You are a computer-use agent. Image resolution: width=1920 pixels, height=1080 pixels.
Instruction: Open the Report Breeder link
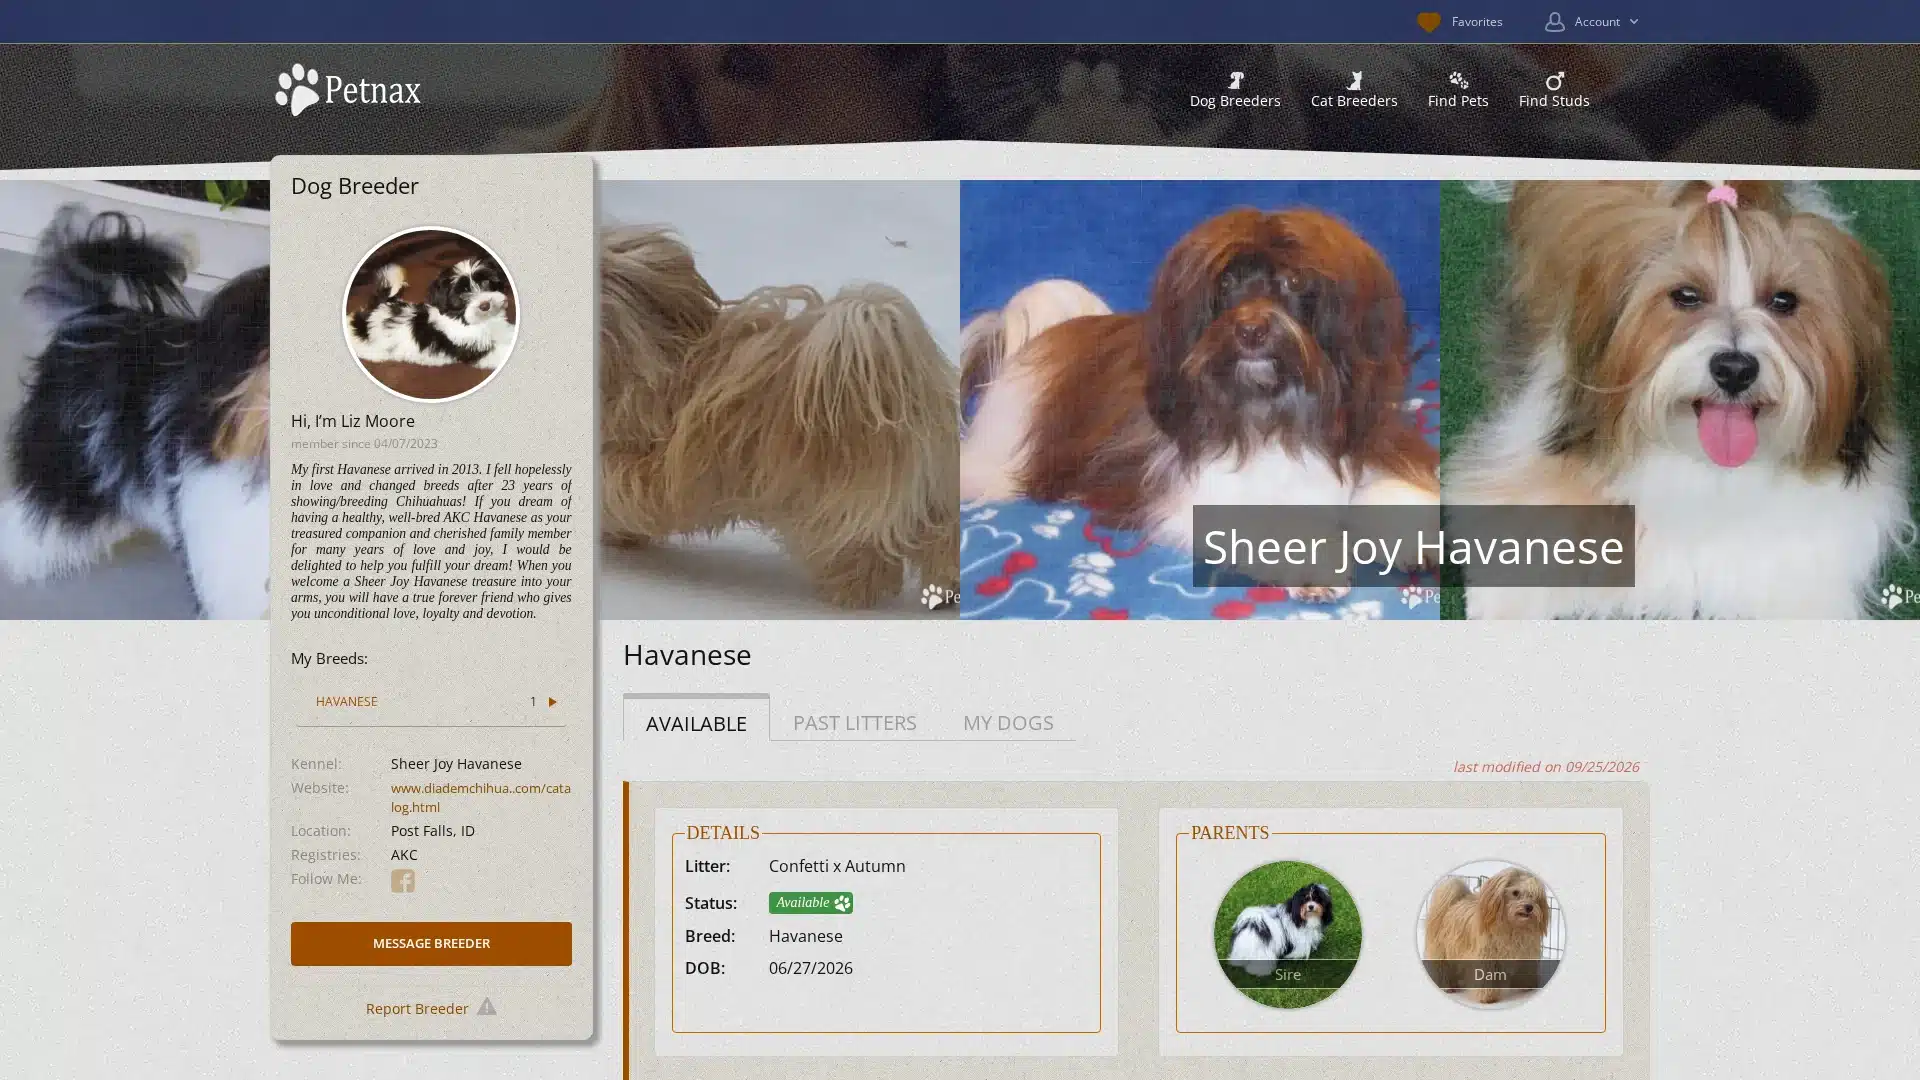[x=417, y=1008]
